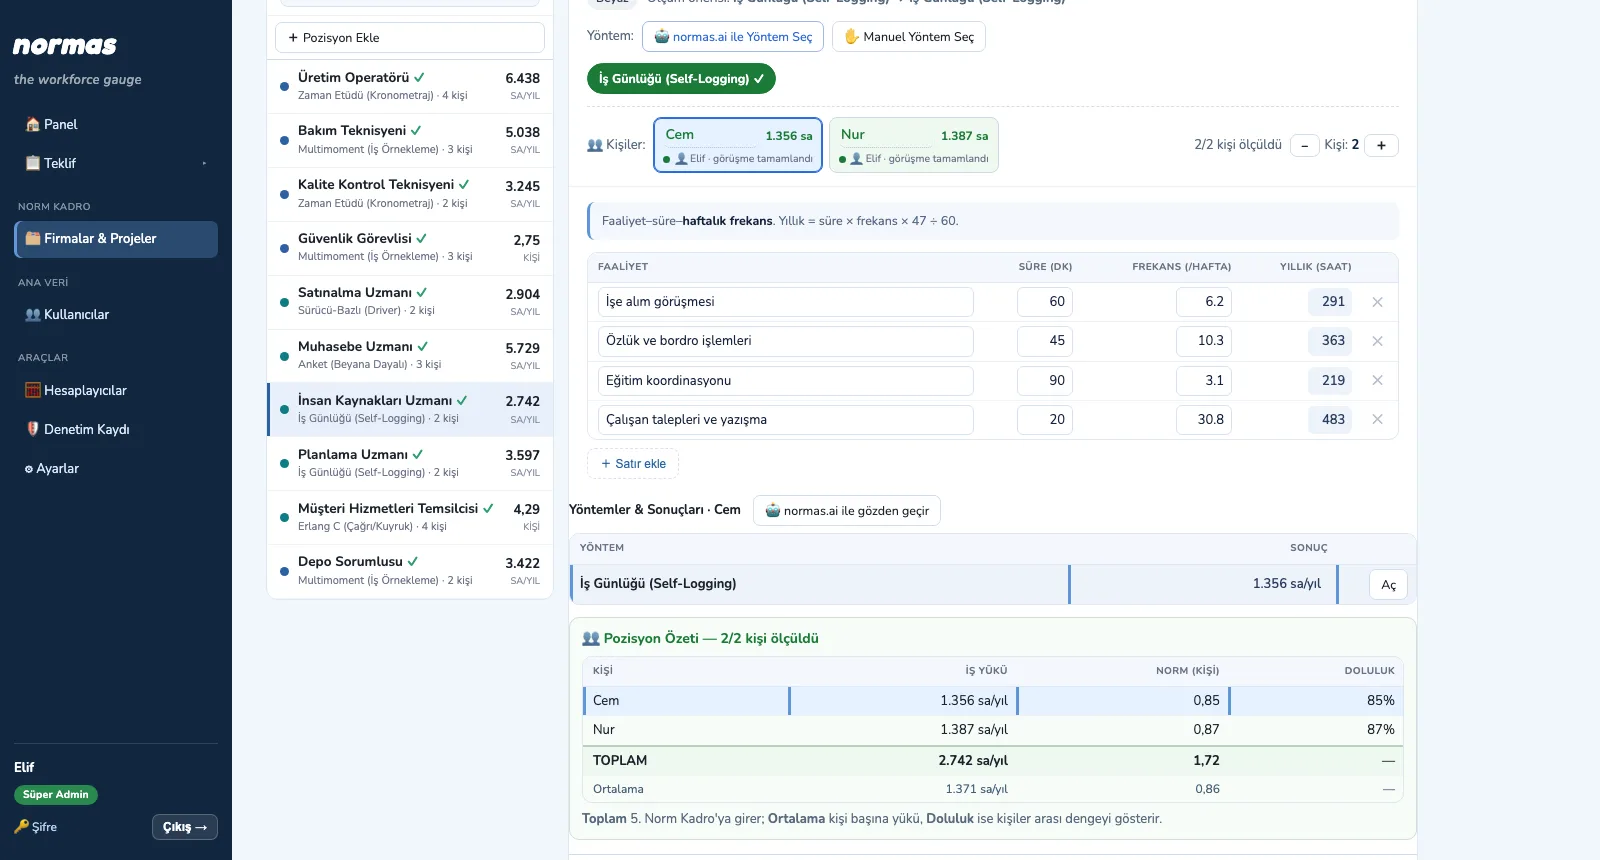Image resolution: width=1600 pixels, height=860 pixels.
Task: Click the Teklif clipboard icon
Action: tap(32, 163)
